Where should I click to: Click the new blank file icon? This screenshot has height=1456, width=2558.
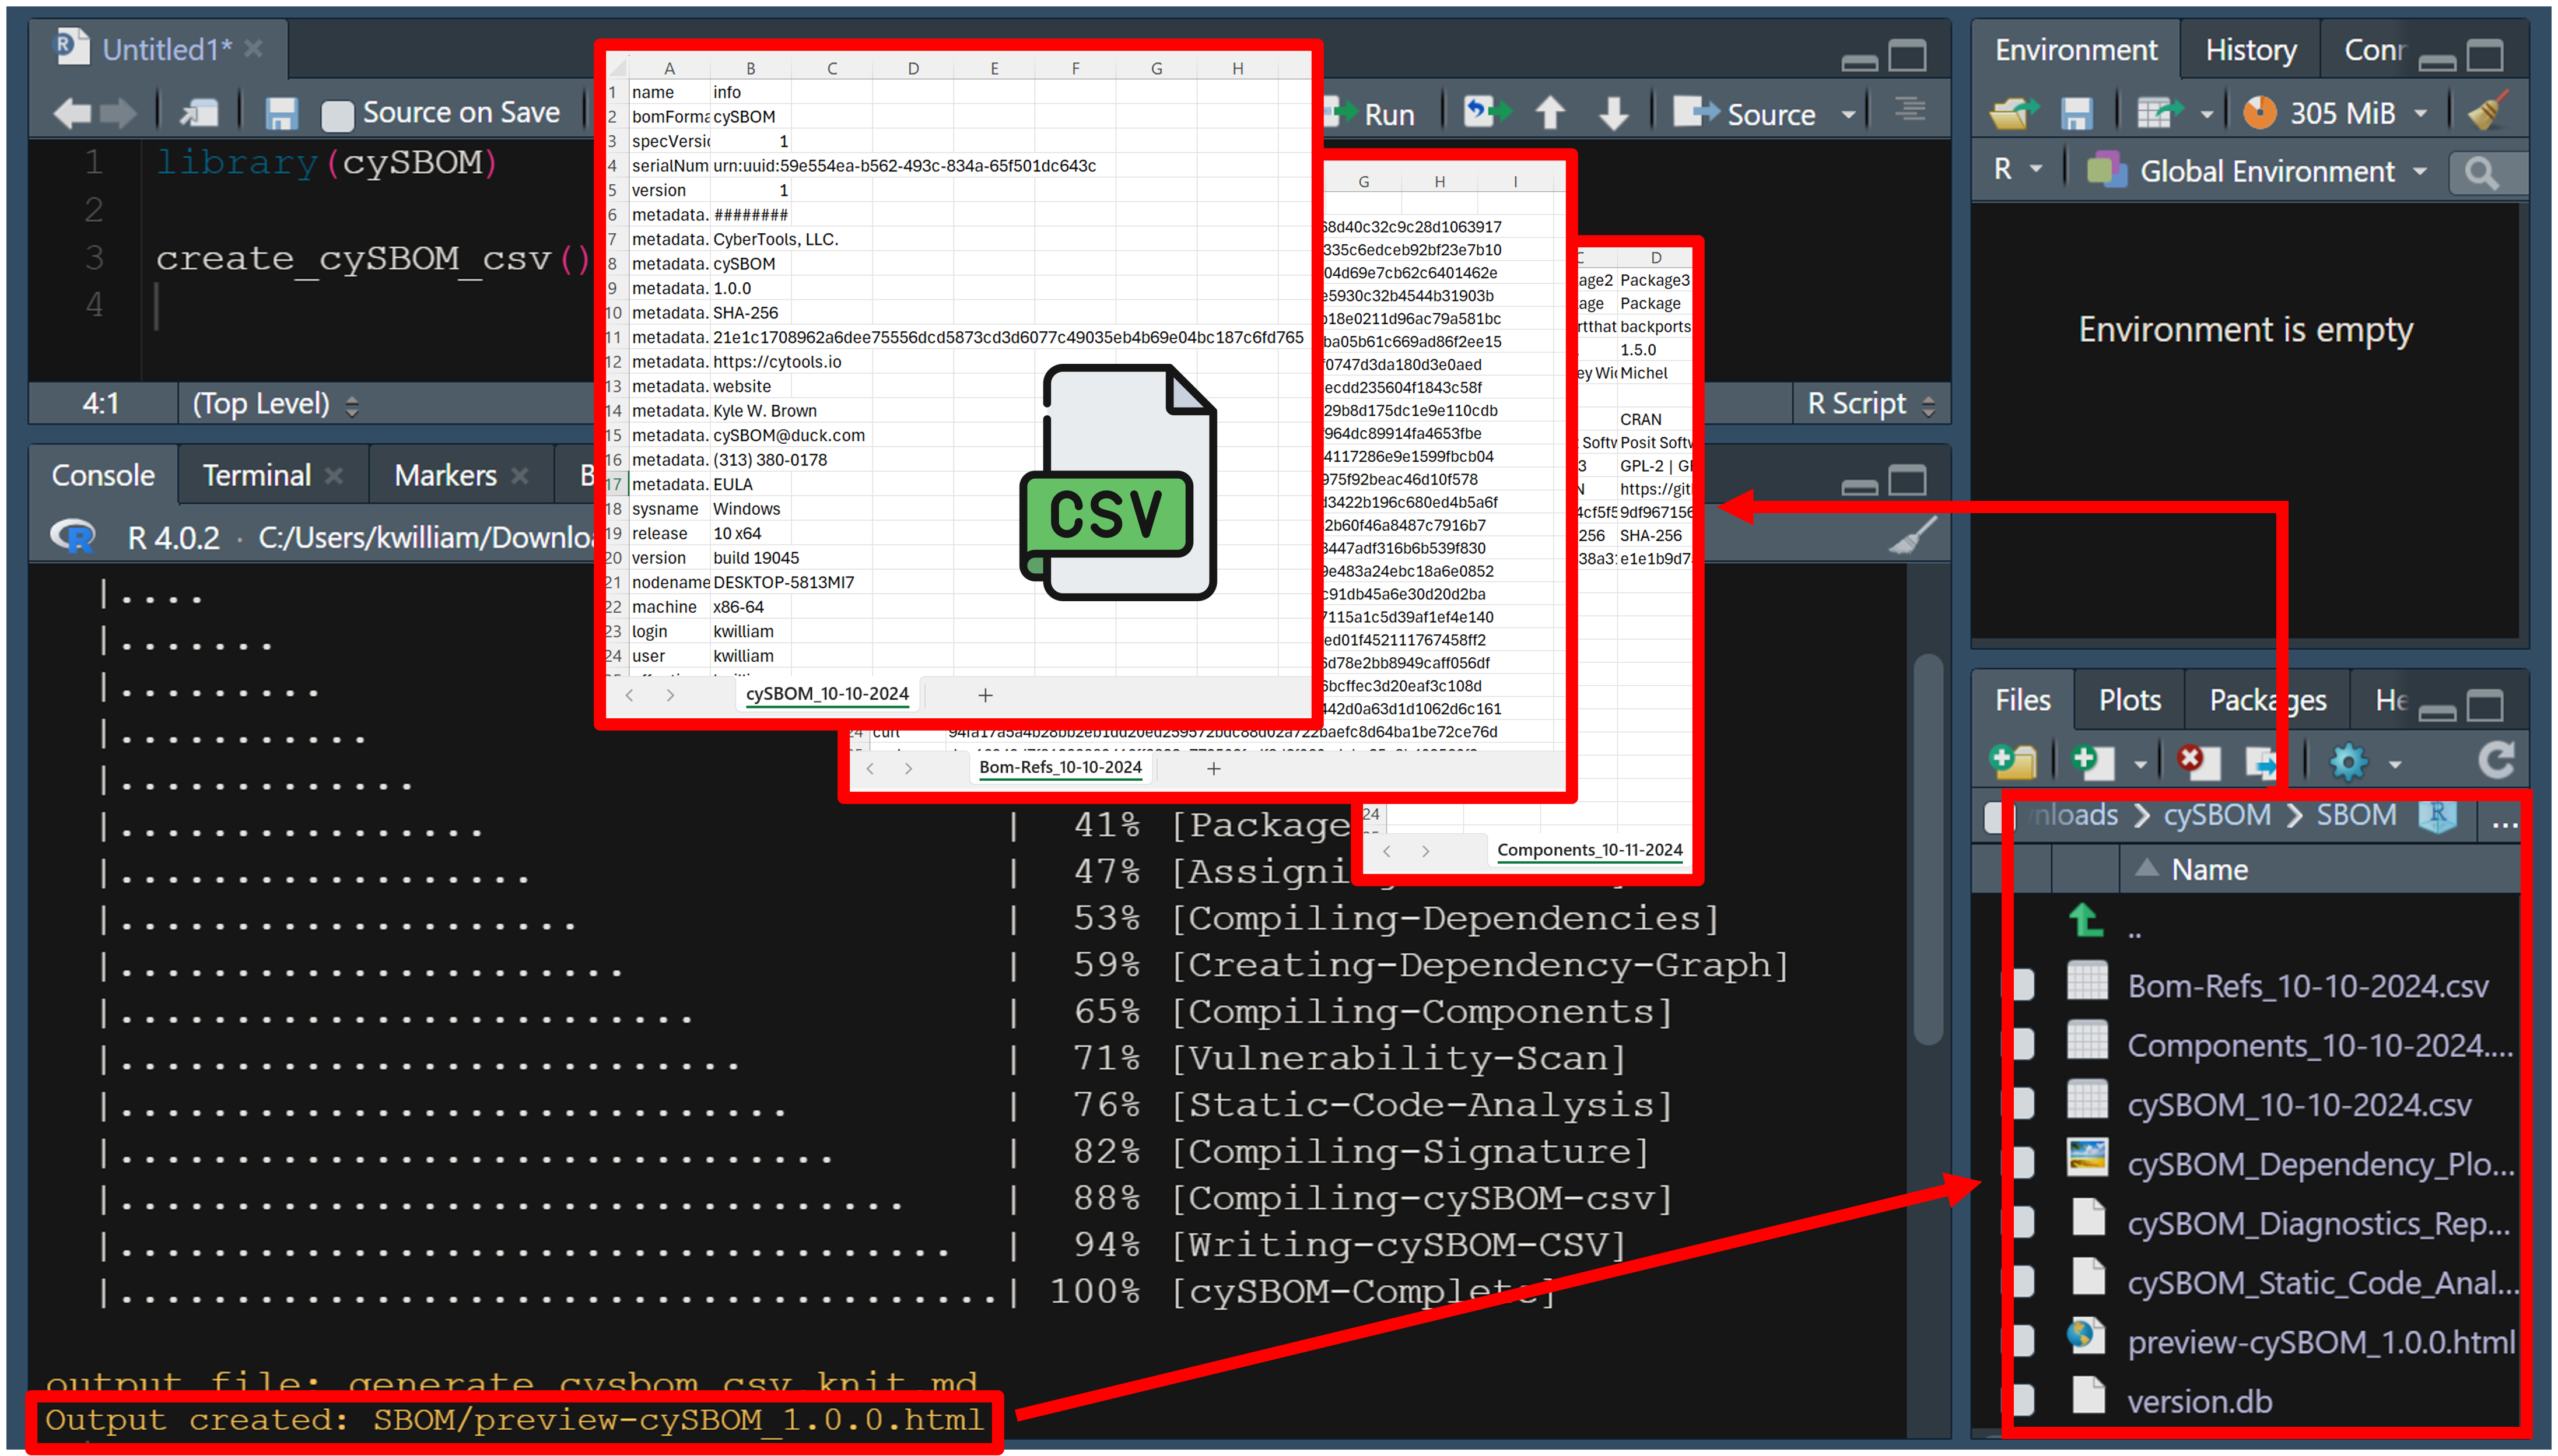(2093, 762)
